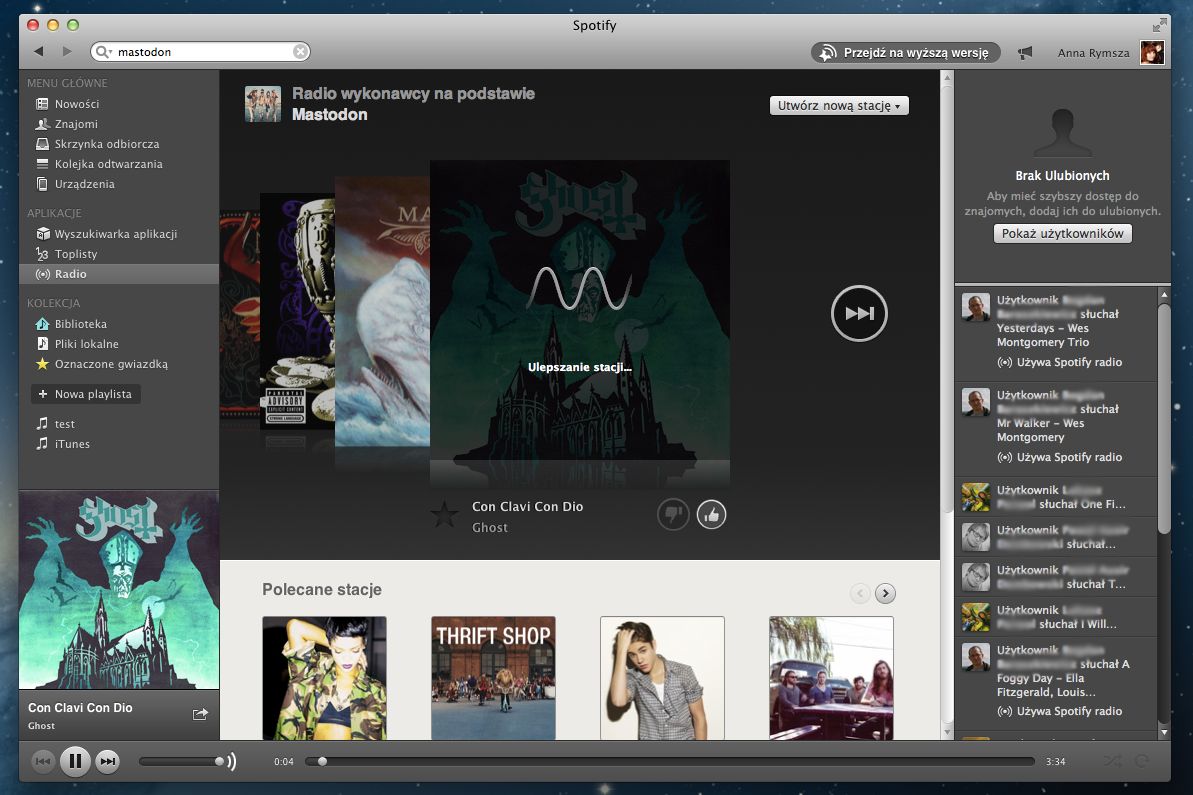Click the main content vertical scrollbar

947,297
